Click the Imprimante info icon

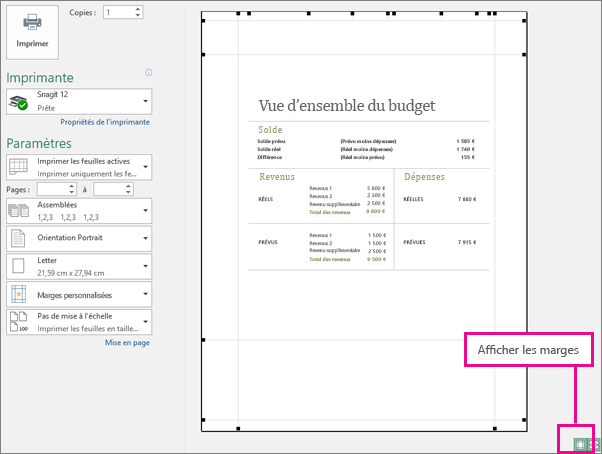(x=149, y=73)
